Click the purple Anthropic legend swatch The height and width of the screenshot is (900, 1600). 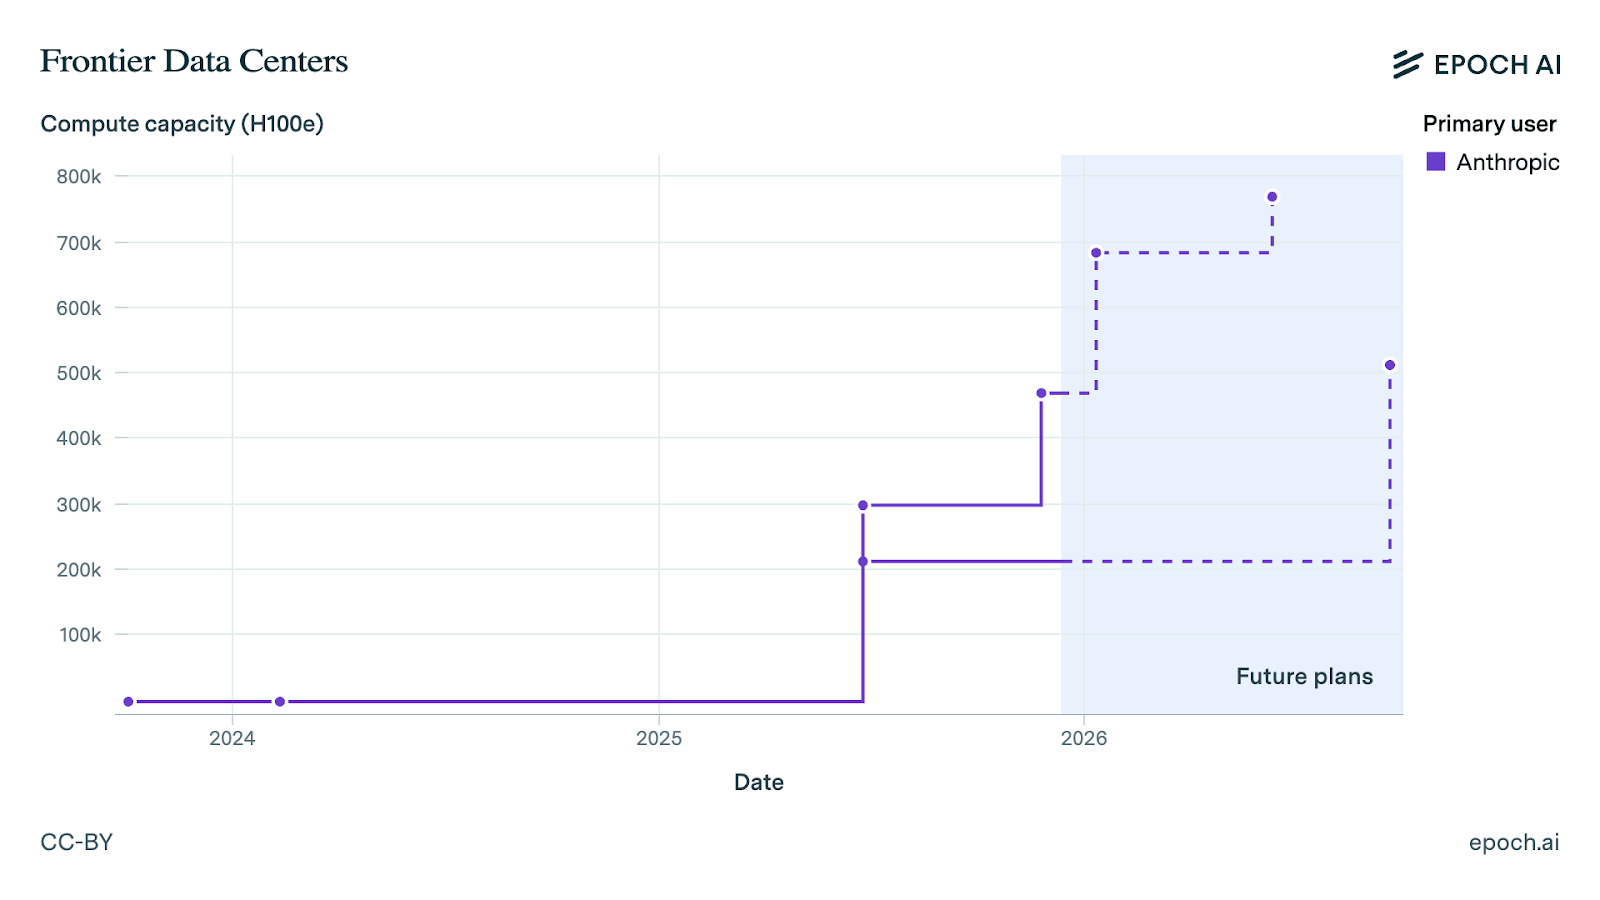[x=1436, y=162]
